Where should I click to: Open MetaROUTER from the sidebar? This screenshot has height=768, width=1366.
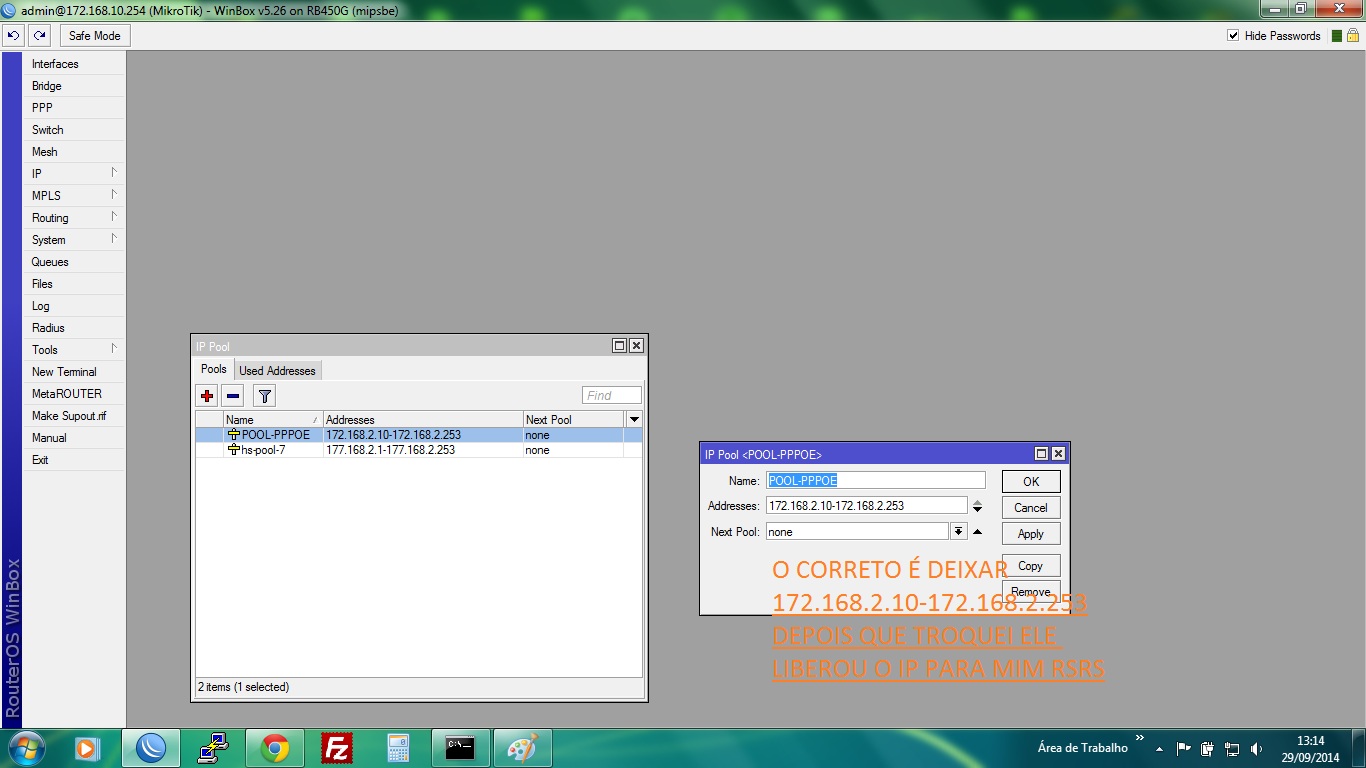(x=75, y=394)
